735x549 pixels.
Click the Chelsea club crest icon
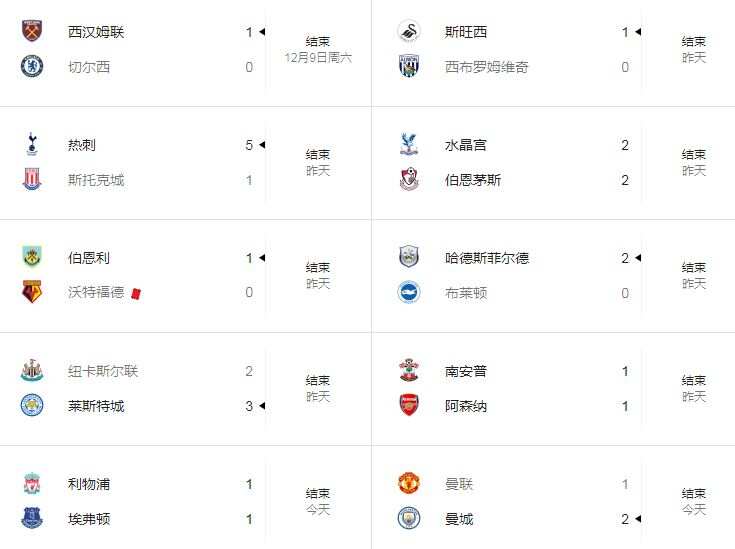click(32, 67)
